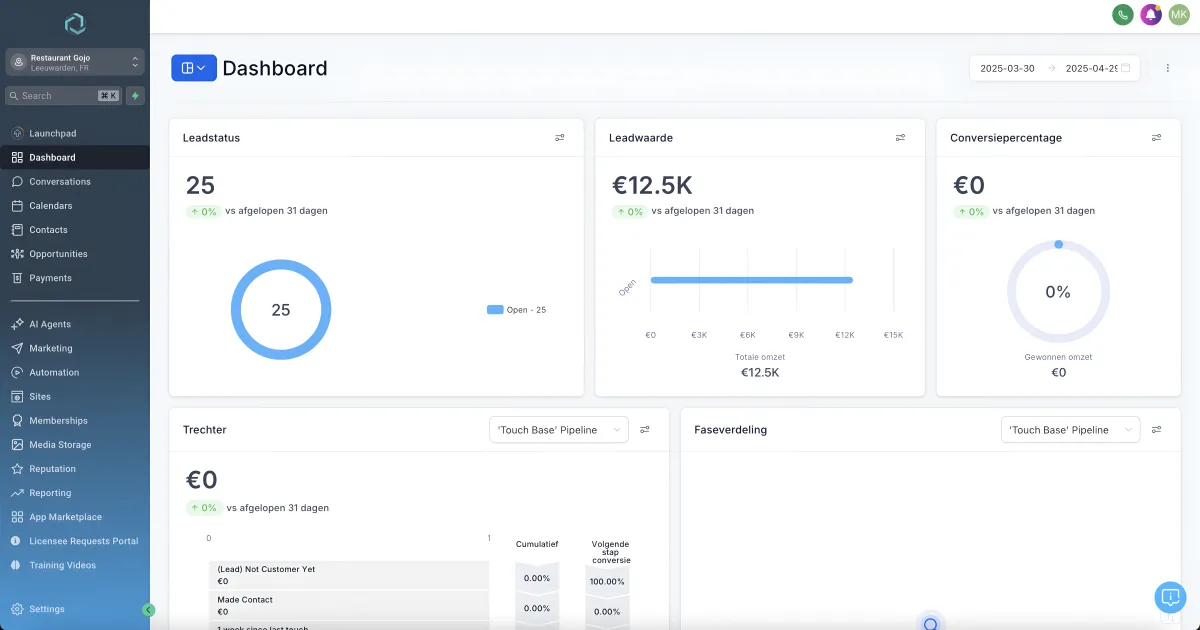This screenshot has width=1200, height=630.
Task: Open Conversiepercentage widget filter settings icon
Action: click(1157, 138)
